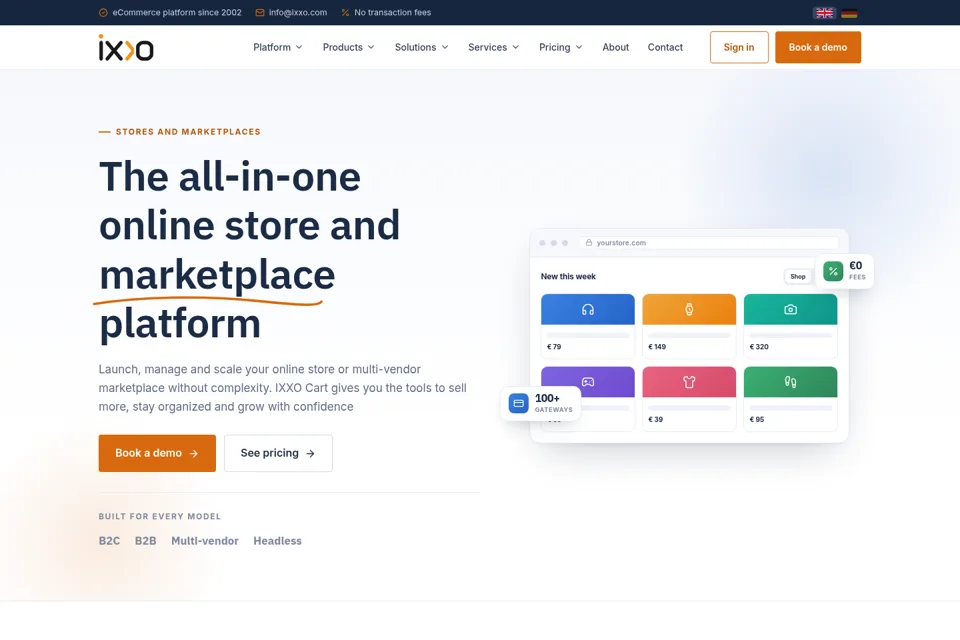Click the lock icon in yourstore.com bar
Viewport: 960px width, 640px height.
click(589, 243)
